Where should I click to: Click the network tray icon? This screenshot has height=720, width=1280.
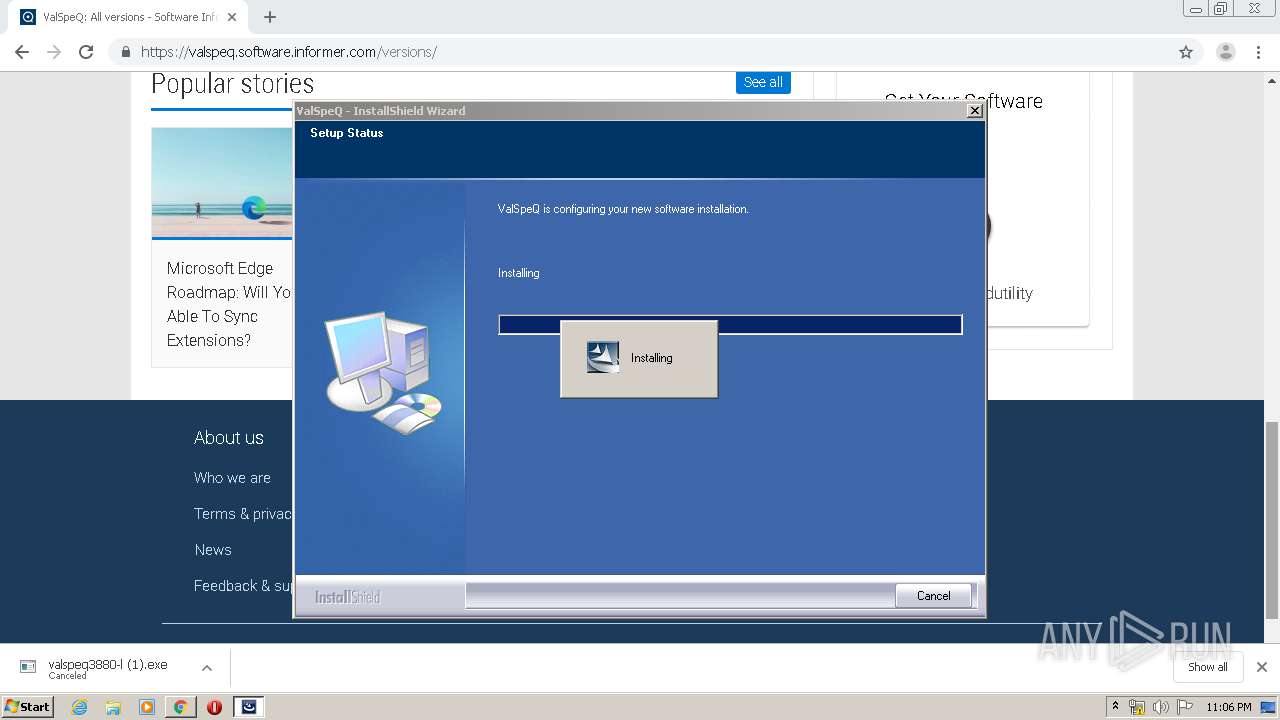pos(1137,707)
